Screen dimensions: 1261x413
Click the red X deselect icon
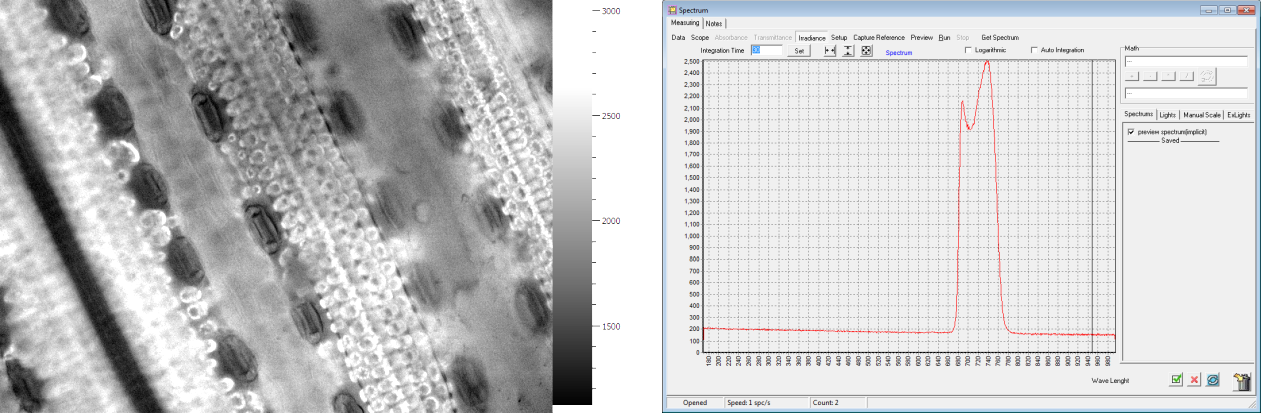click(x=1194, y=380)
